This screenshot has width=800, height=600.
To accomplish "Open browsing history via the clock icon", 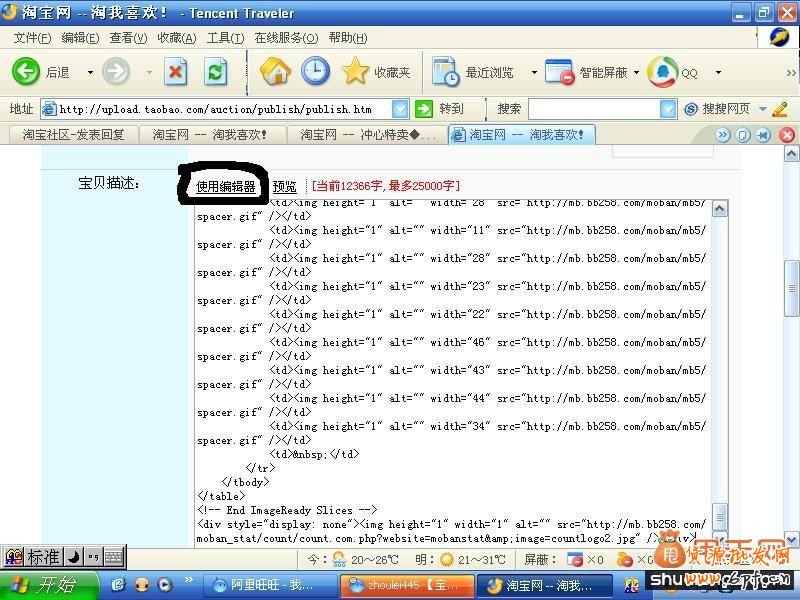I will coord(313,72).
